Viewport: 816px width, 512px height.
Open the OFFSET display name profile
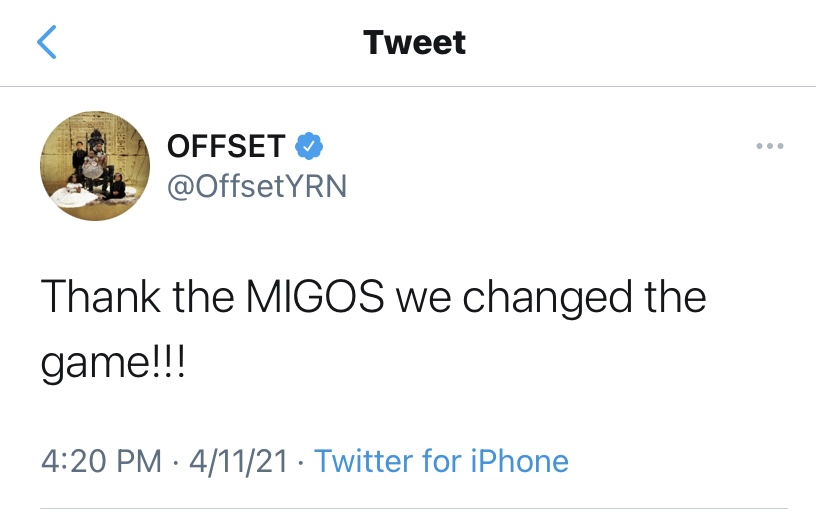click(226, 146)
